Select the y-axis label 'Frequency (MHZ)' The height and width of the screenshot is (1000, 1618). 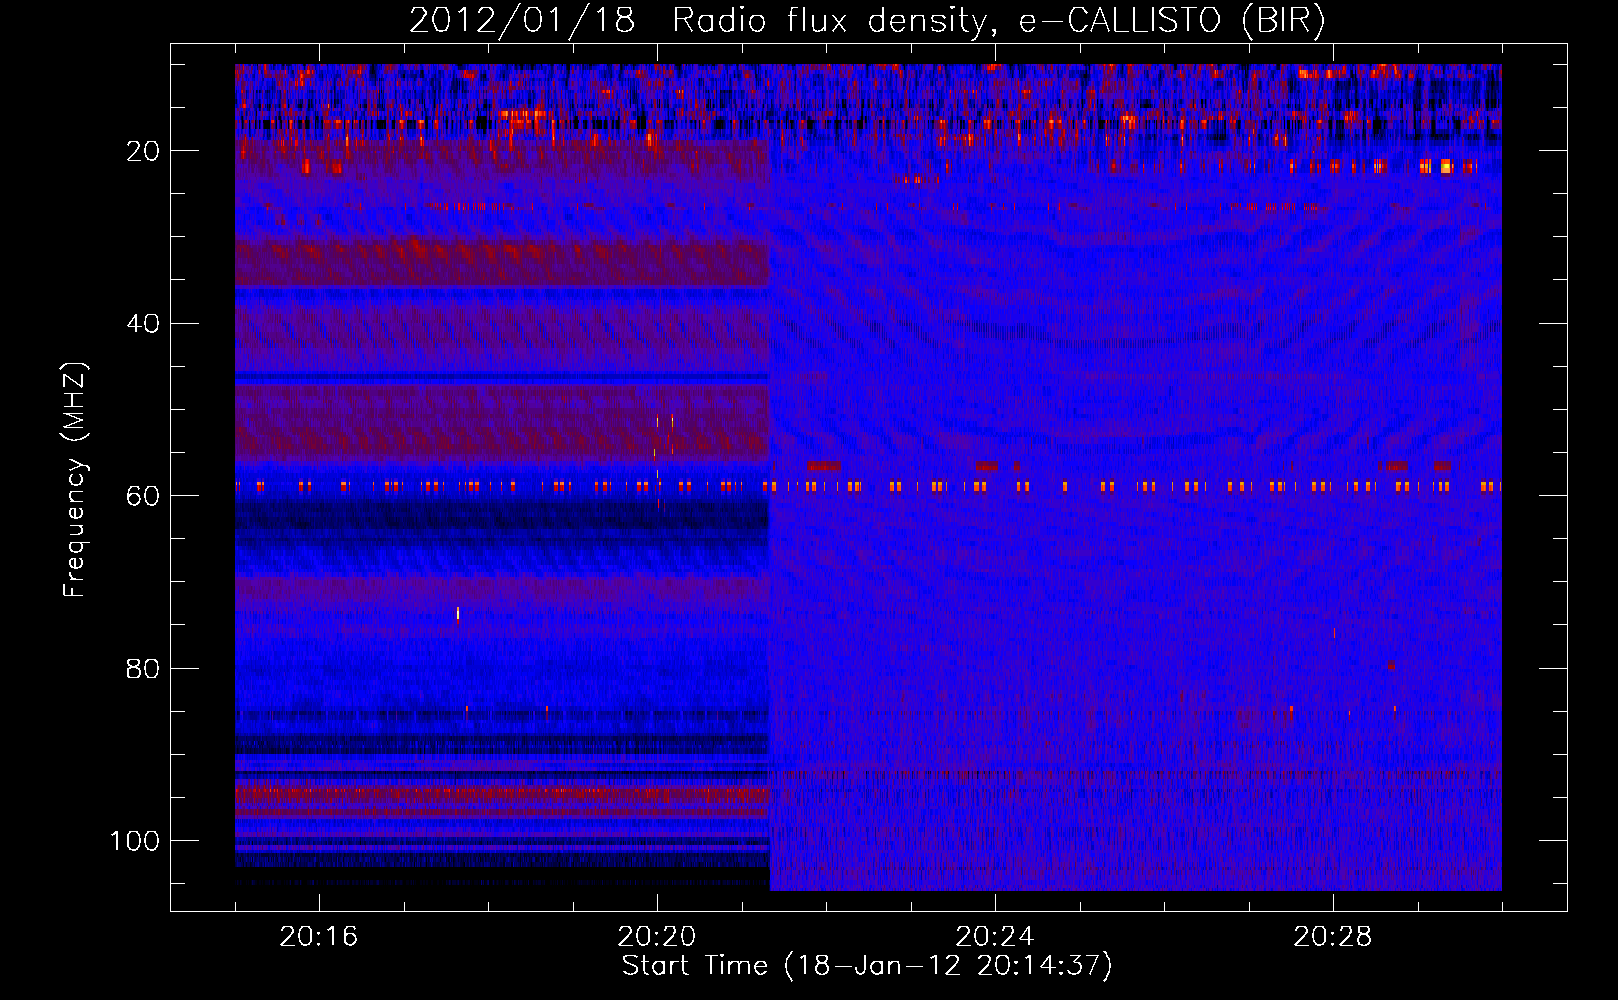point(76,480)
